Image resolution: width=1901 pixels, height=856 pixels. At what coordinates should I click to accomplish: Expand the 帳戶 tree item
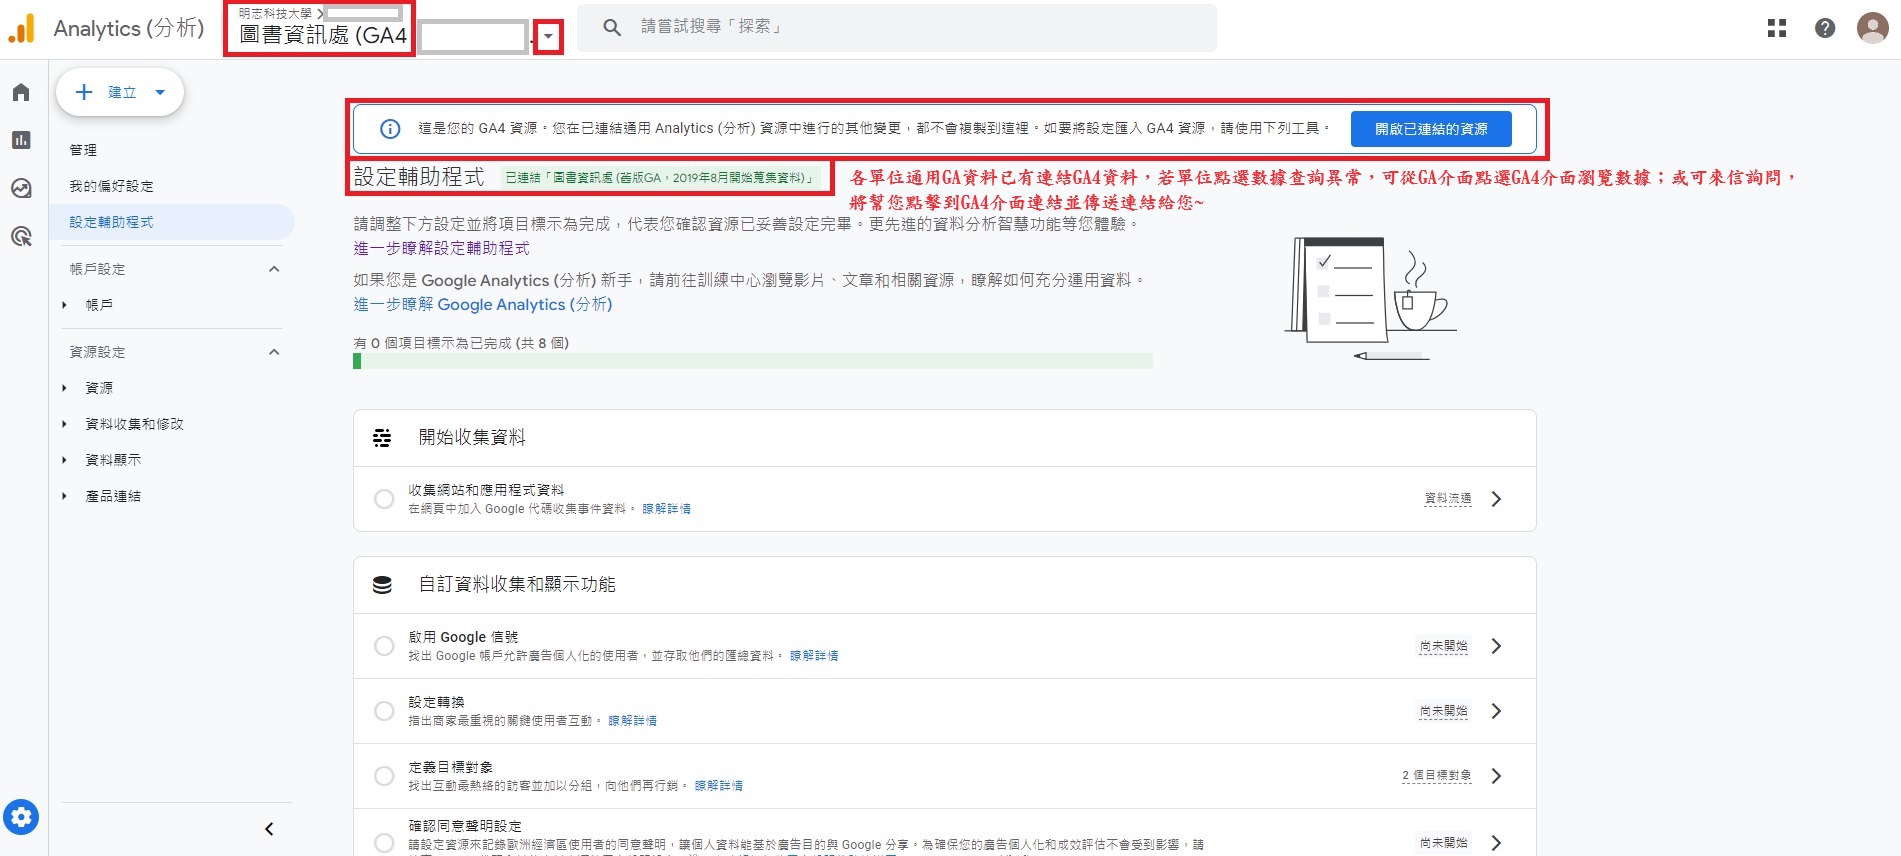tap(64, 305)
